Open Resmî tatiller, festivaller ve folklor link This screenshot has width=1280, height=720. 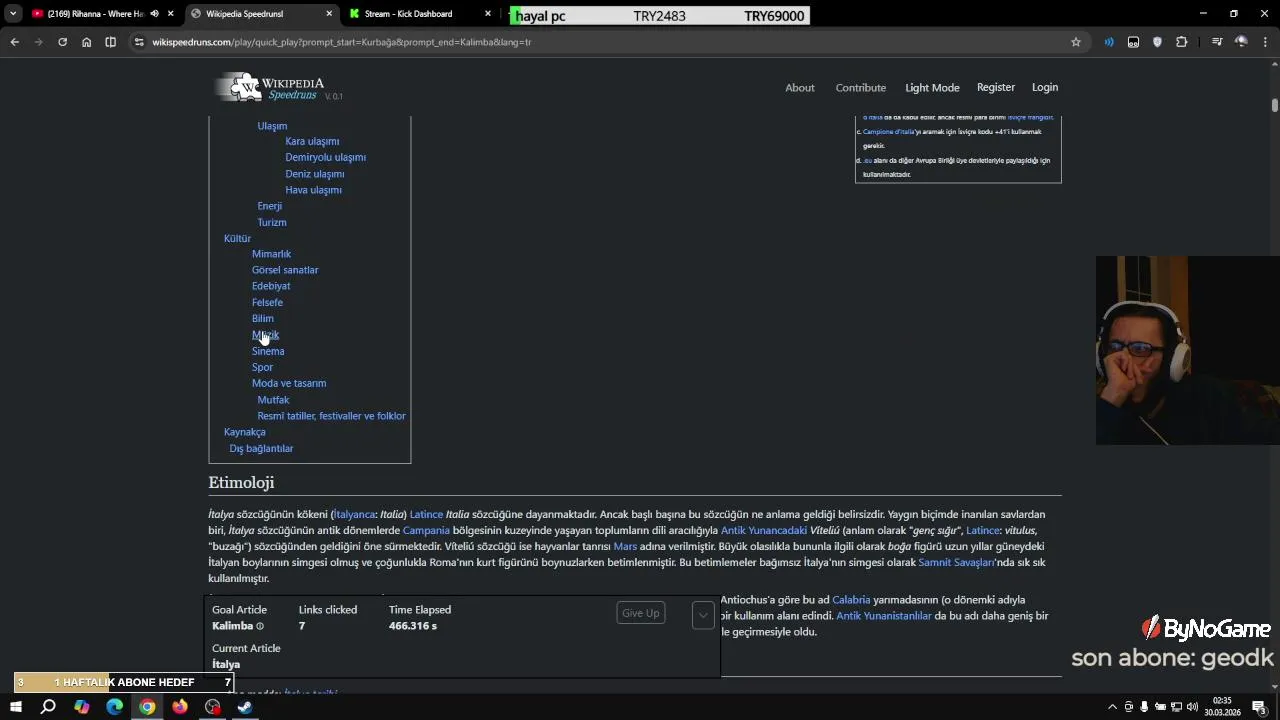[x=331, y=416]
